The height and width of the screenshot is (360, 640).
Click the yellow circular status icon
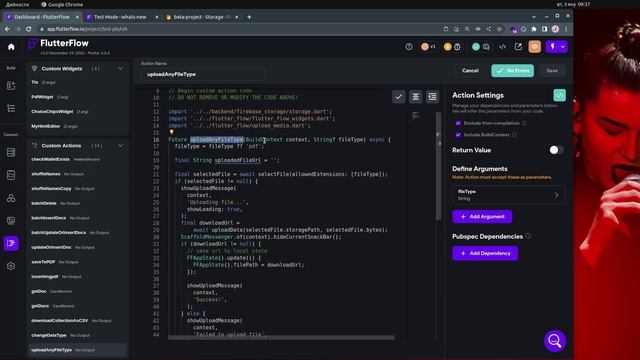coord(447,47)
